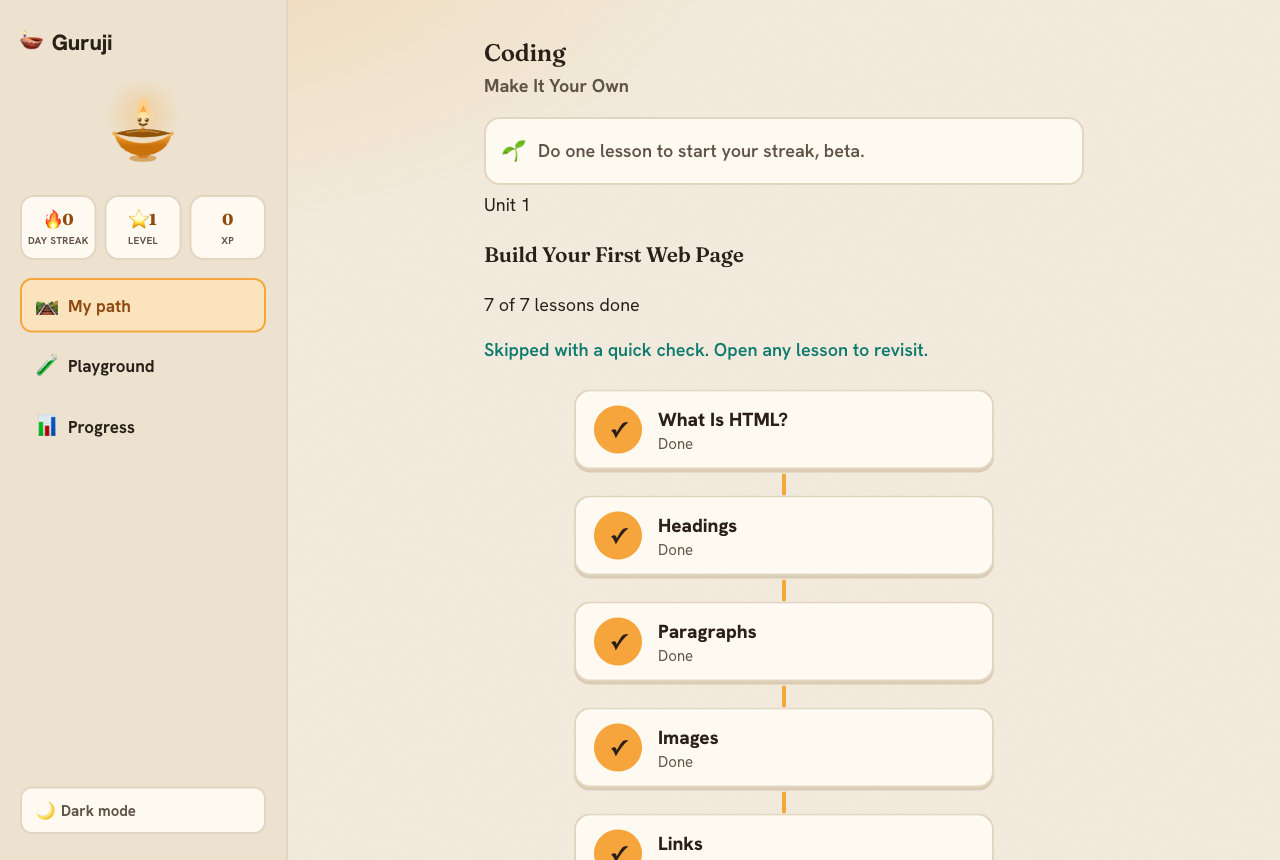1280x860 pixels.
Task: Open the Day Streak stat card
Action: (58, 227)
